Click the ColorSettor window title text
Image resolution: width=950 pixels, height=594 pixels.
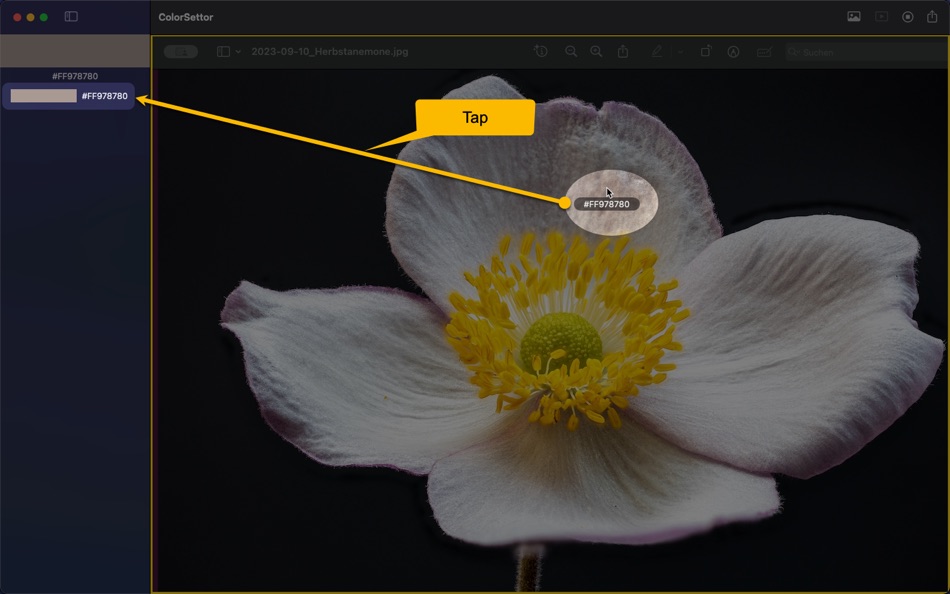tap(185, 17)
